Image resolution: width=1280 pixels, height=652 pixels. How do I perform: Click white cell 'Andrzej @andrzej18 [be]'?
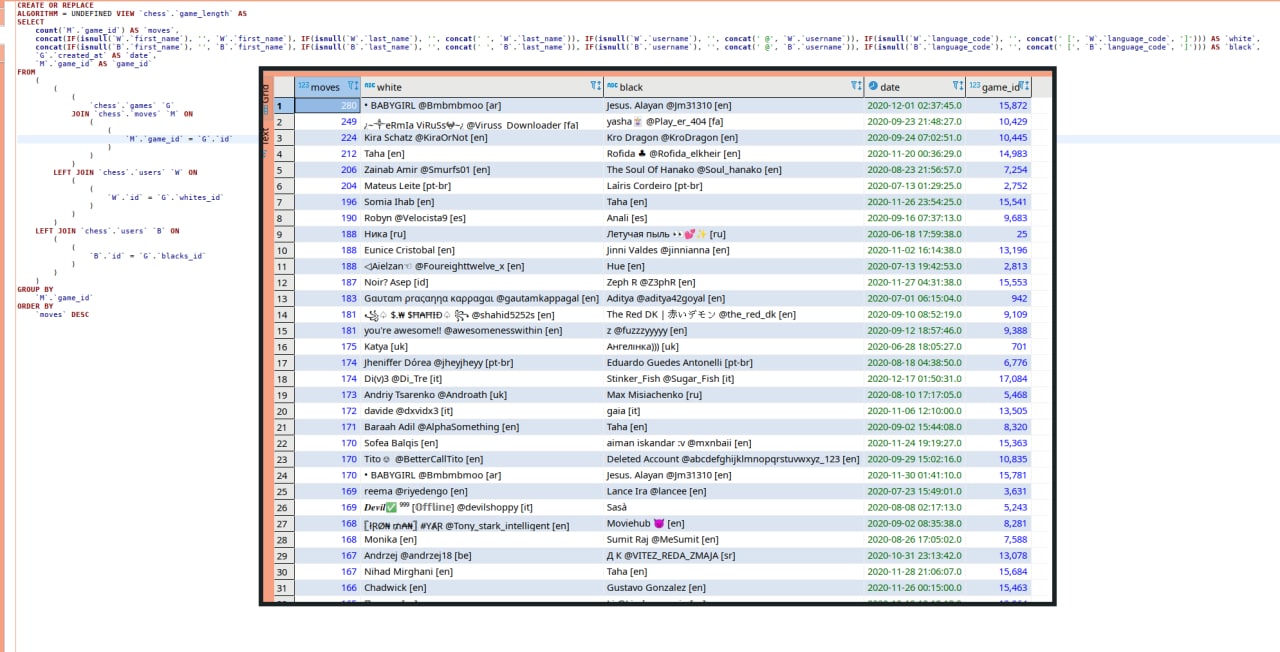(x=482, y=556)
